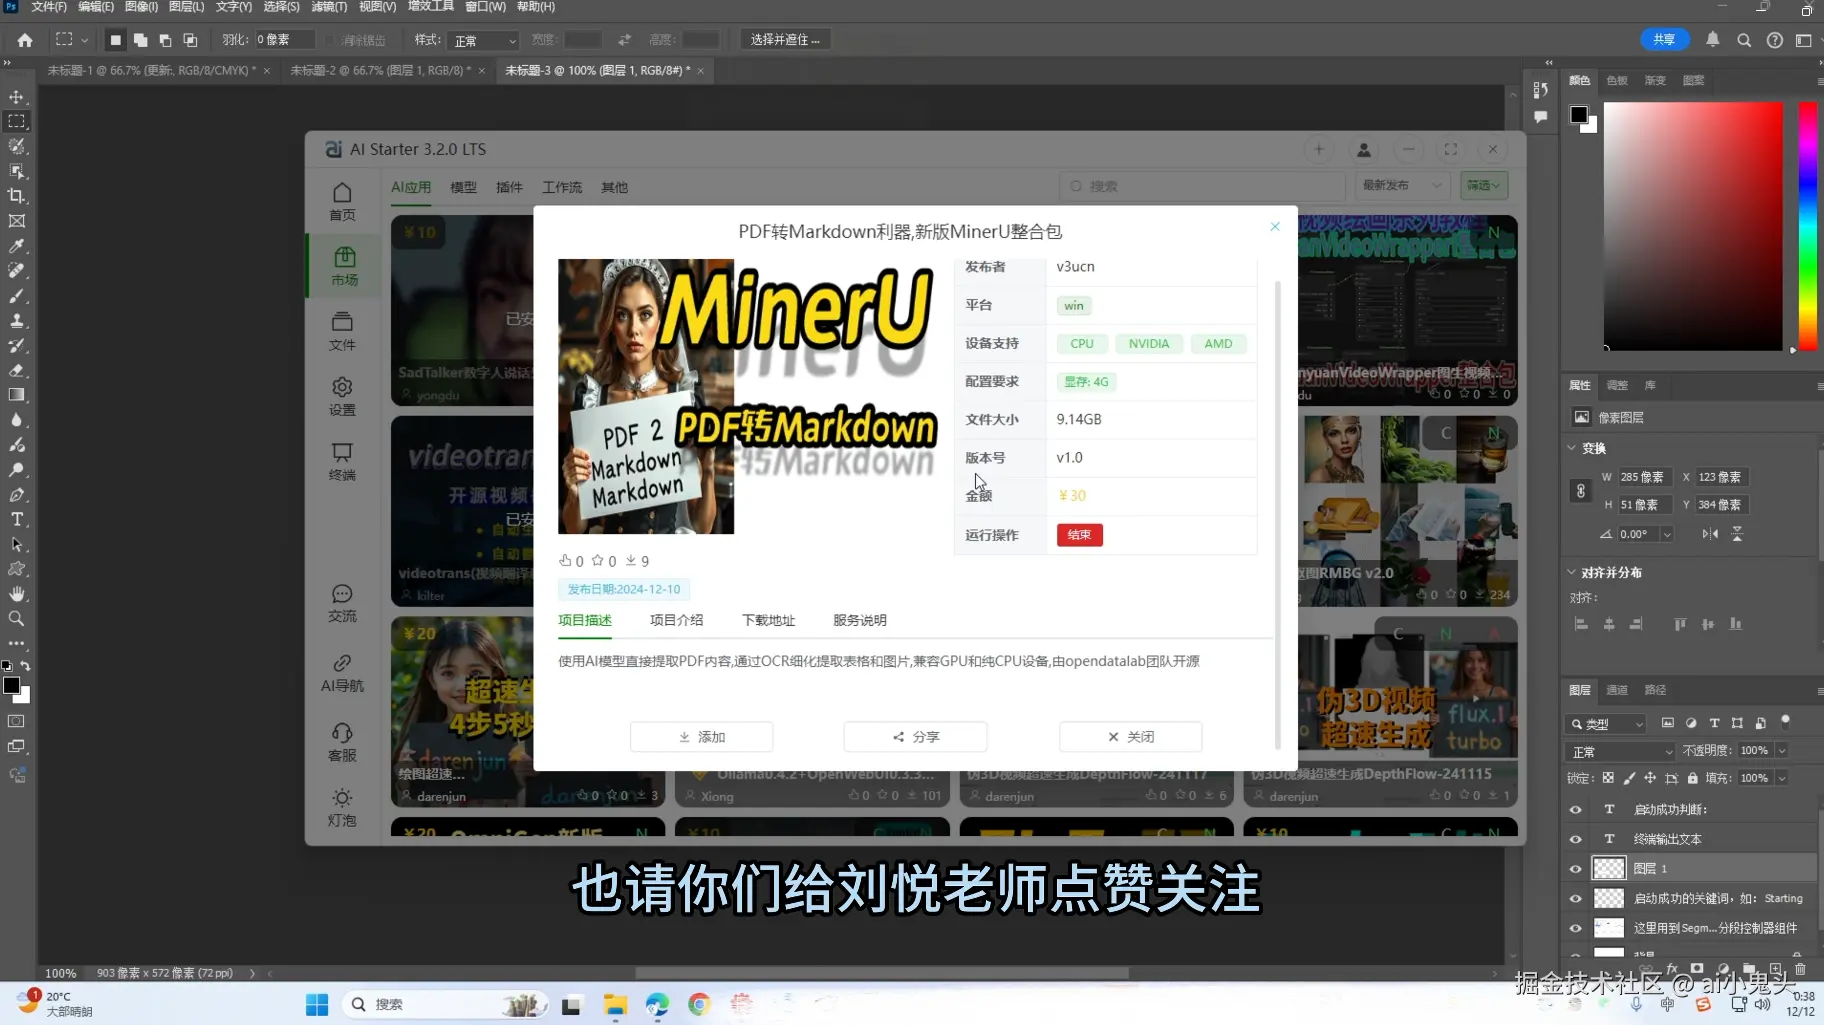Click the foreground color swatch in Color panel

(x=1578, y=114)
